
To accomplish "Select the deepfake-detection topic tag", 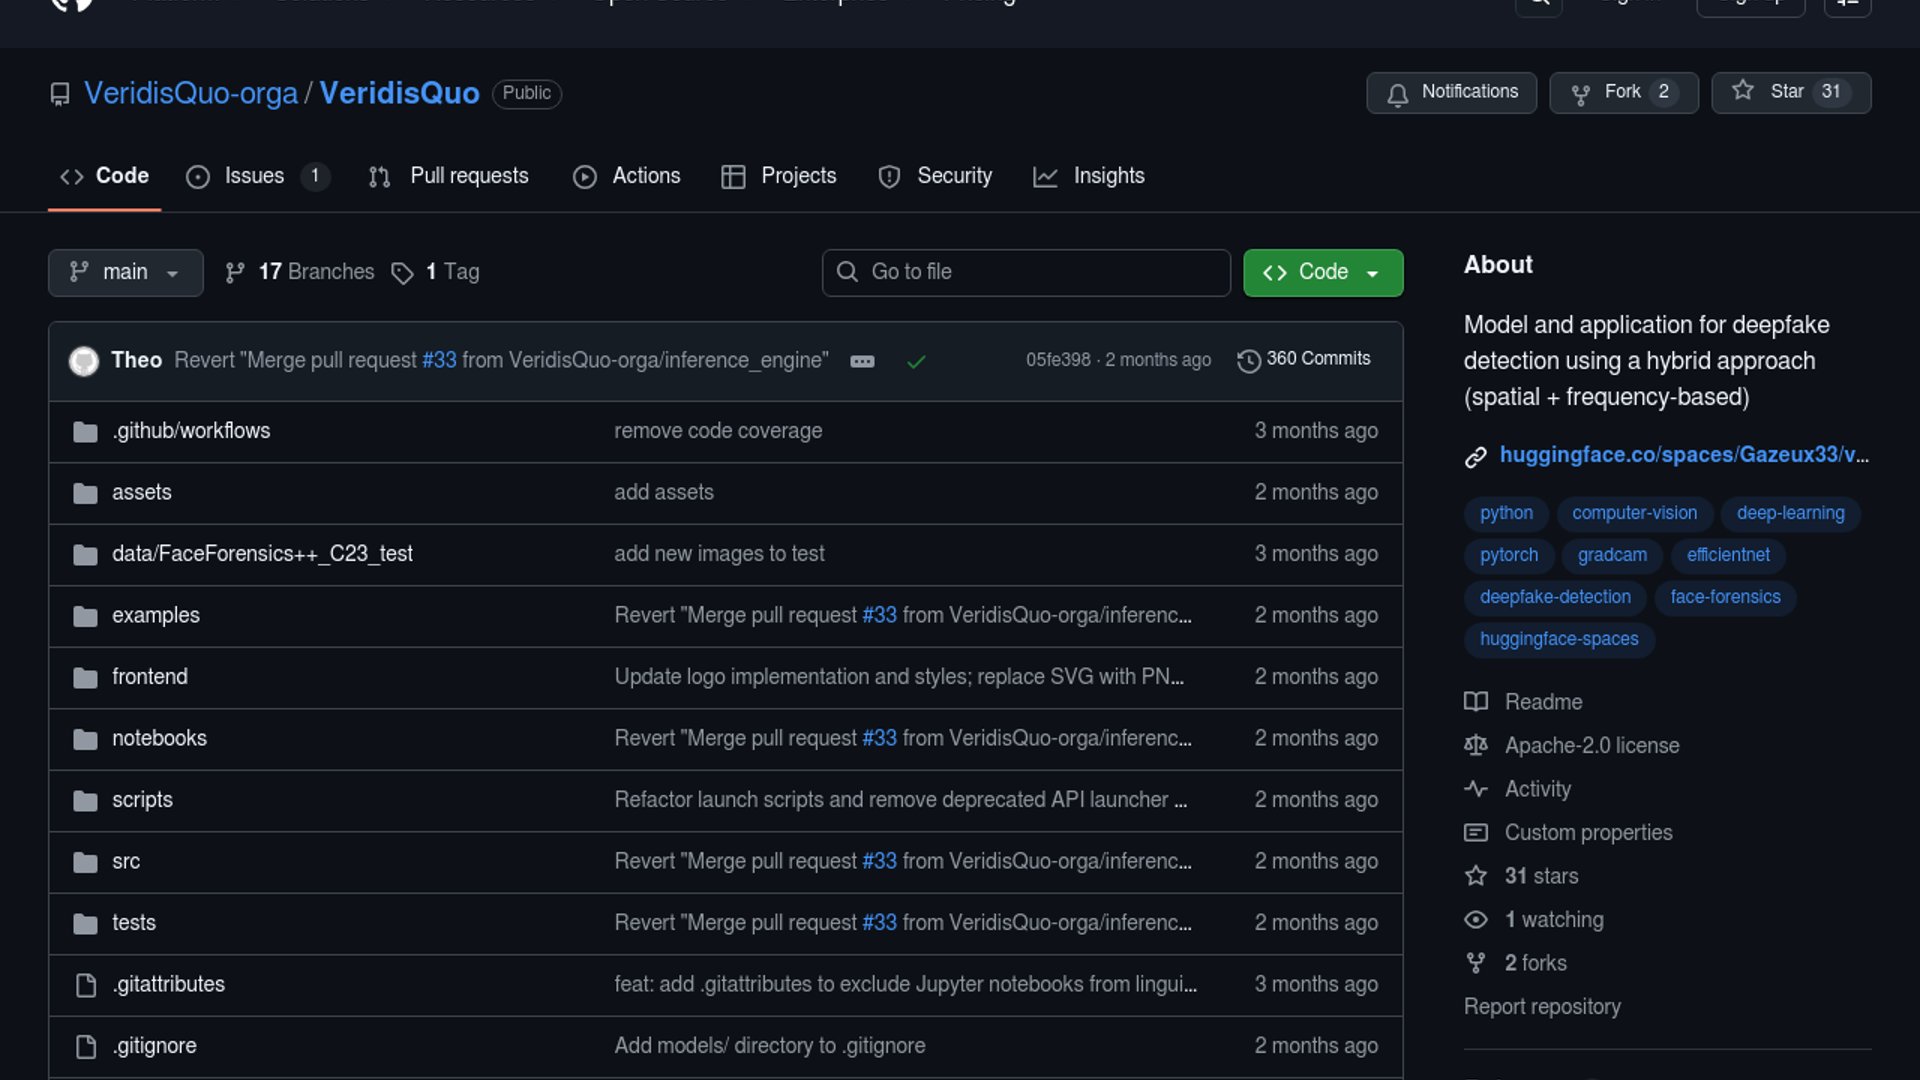I will pyautogui.click(x=1555, y=597).
